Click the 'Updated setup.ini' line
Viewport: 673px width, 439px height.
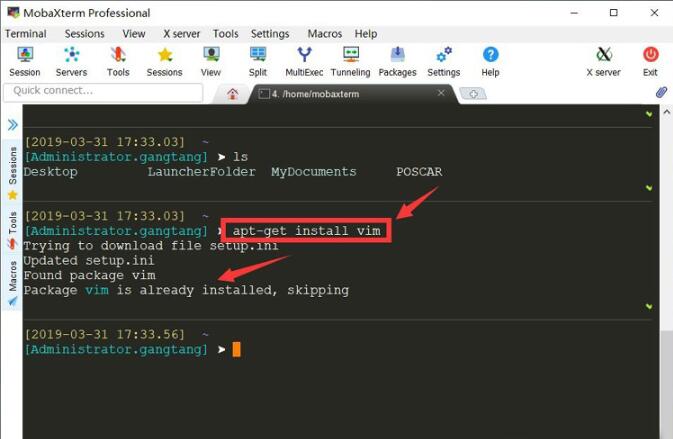pos(89,260)
